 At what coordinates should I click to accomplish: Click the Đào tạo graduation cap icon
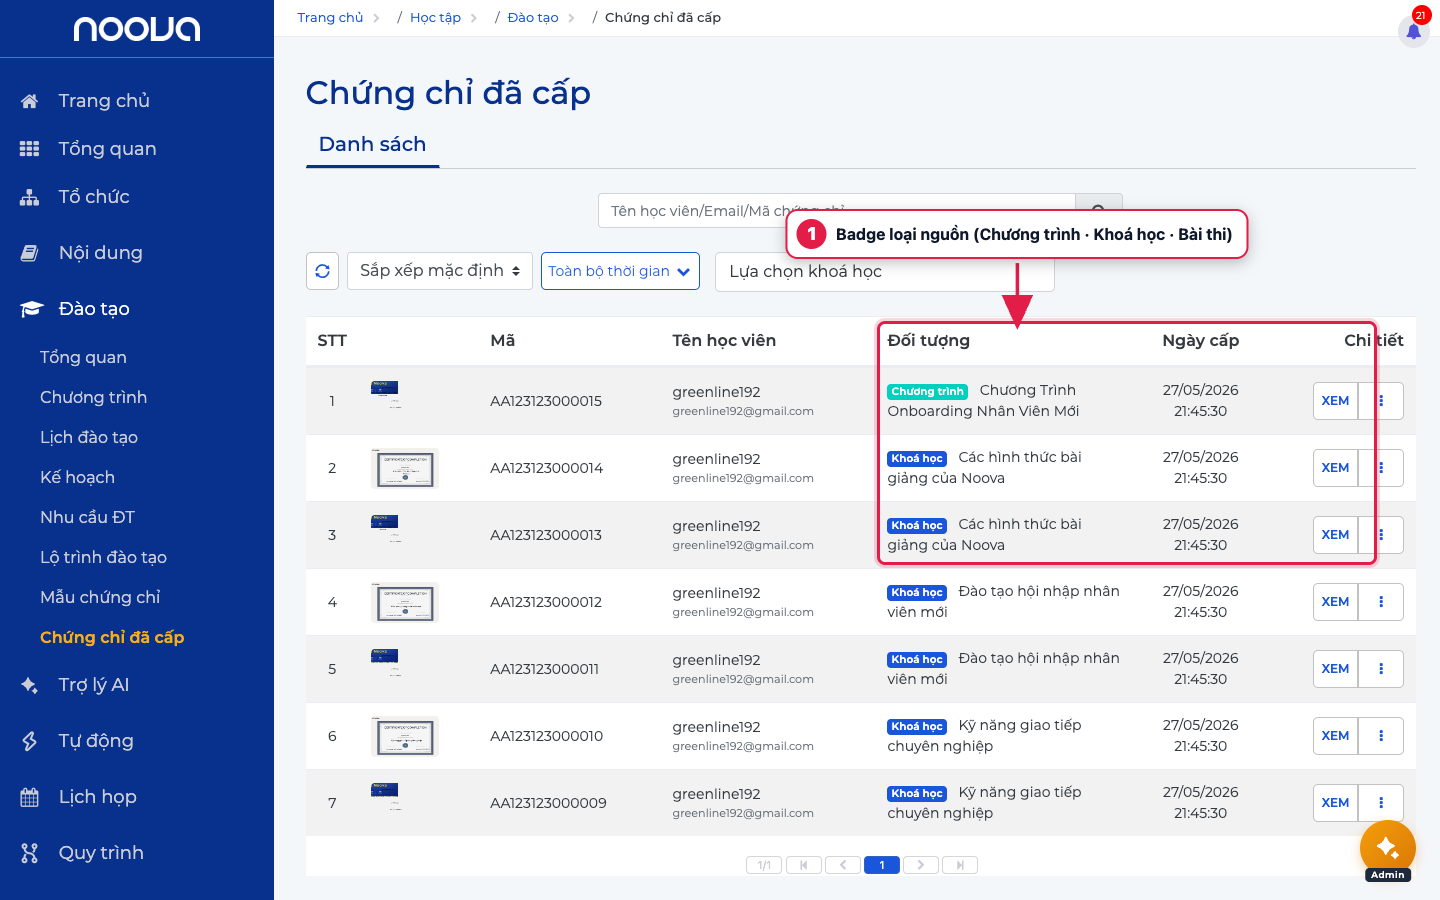pyautogui.click(x=31, y=309)
